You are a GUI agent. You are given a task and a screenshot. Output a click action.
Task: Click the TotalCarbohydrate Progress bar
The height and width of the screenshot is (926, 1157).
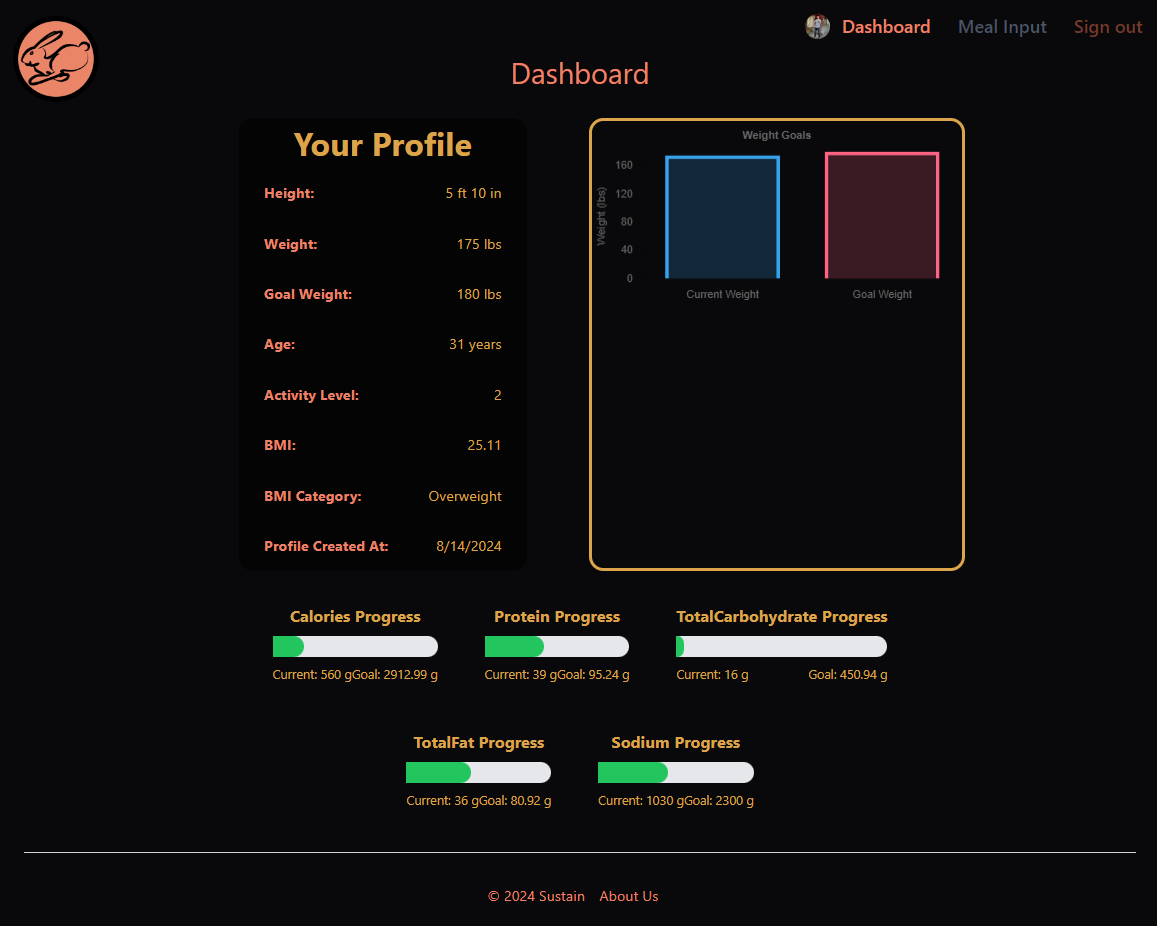[x=781, y=646]
